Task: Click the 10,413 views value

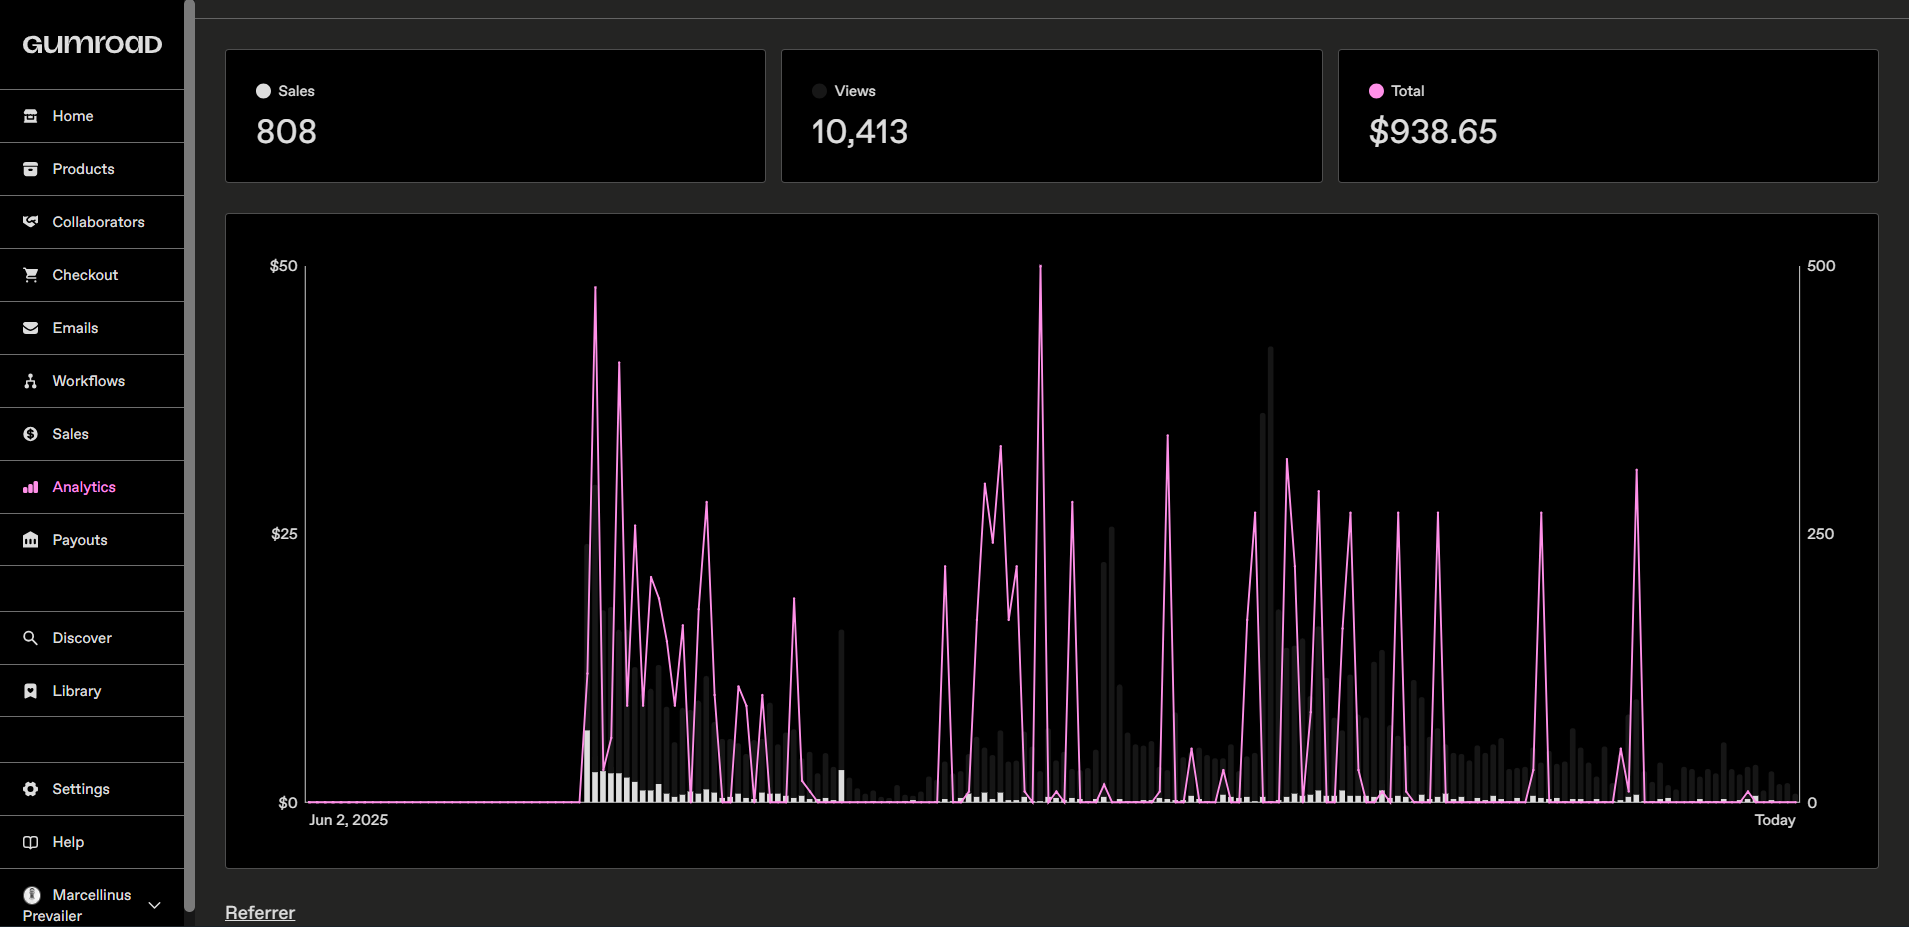Action: [x=860, y=132]
